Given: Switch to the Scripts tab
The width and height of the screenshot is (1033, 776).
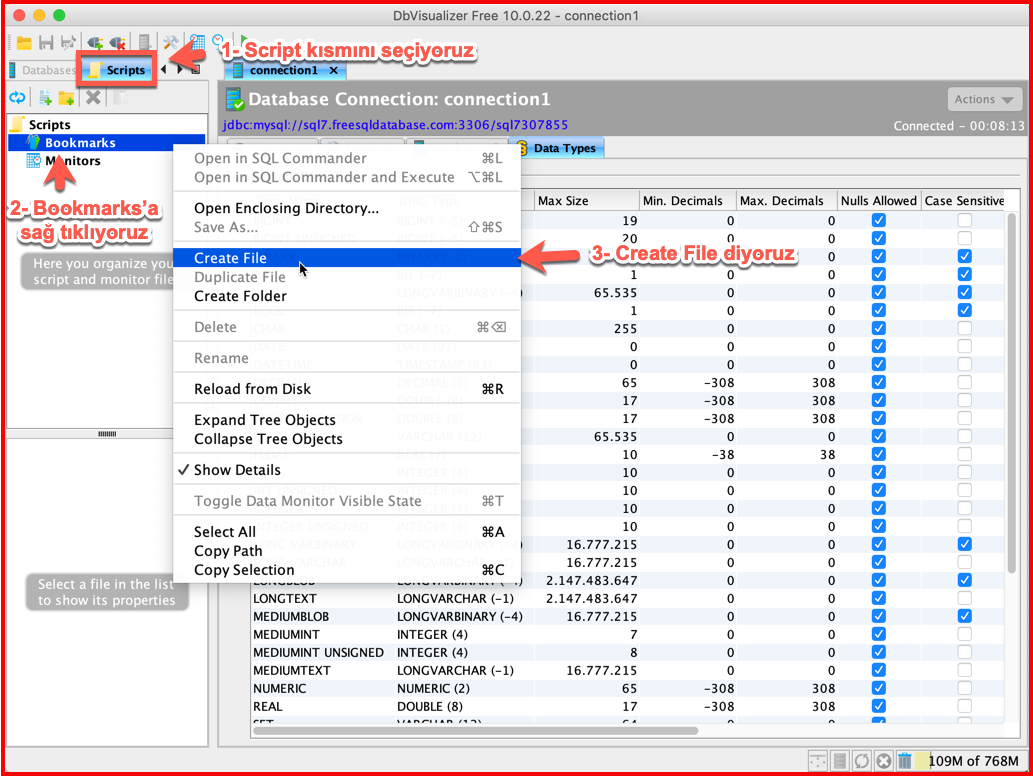Looking at the screenshot, I should click(x=118, y=70).
